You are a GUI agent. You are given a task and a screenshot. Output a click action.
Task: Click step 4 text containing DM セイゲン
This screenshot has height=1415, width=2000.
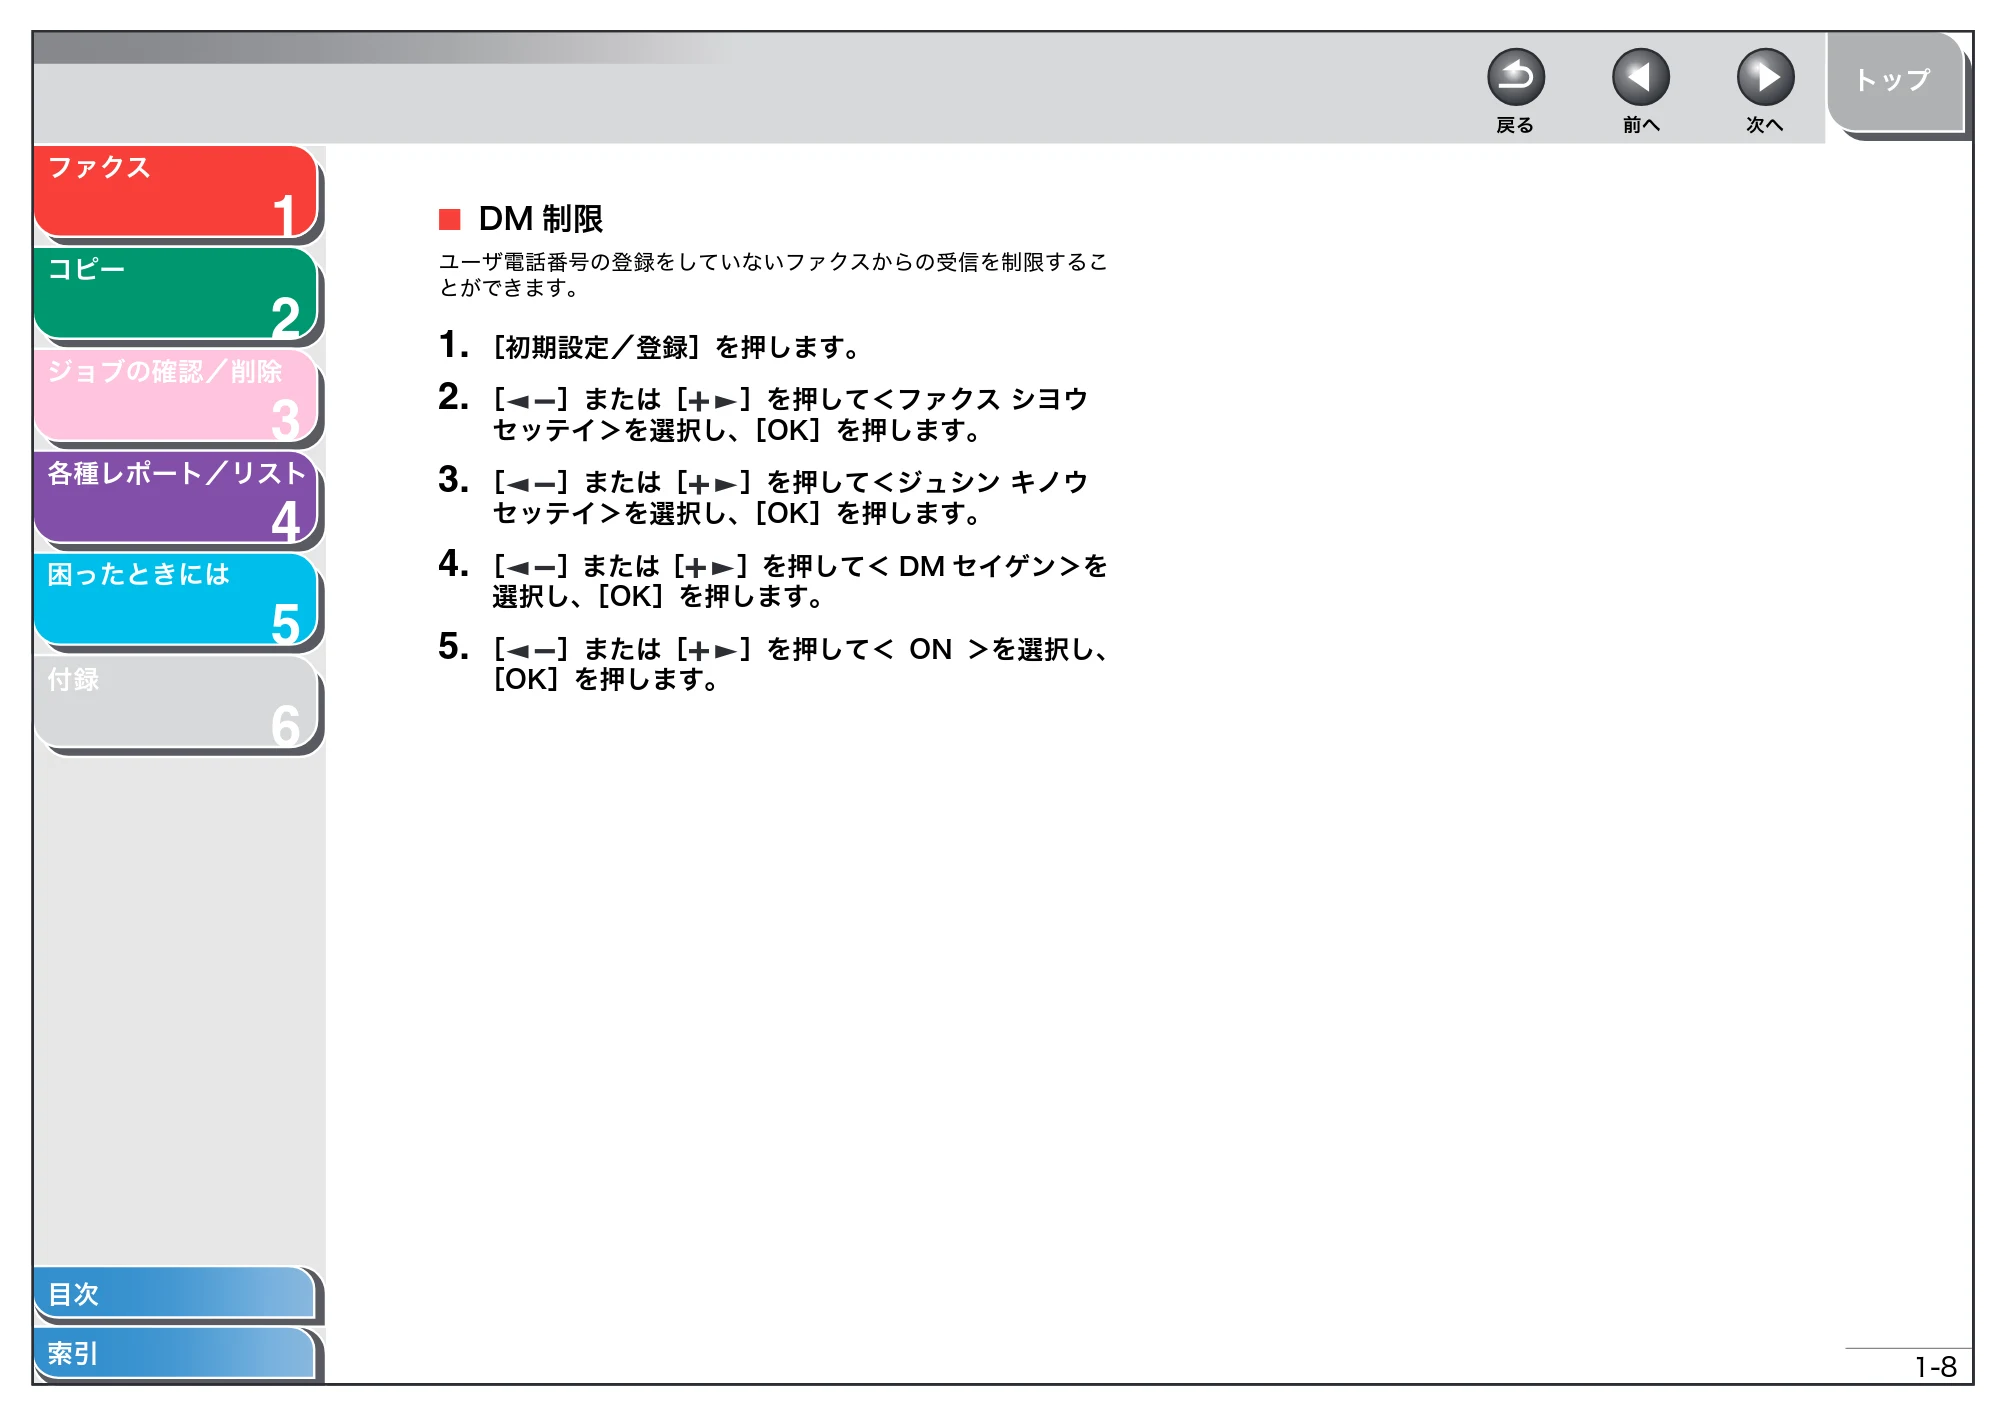(x=800, y=581)
